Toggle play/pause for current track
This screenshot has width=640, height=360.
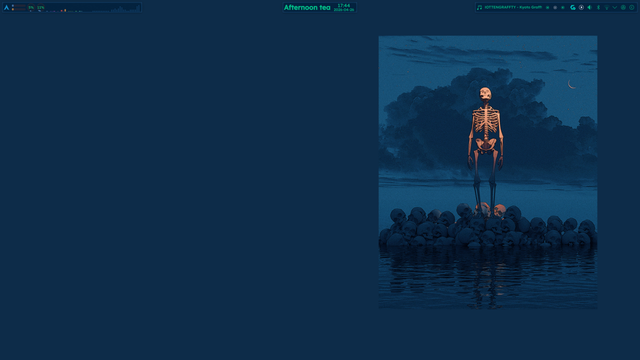pos(555,7)
